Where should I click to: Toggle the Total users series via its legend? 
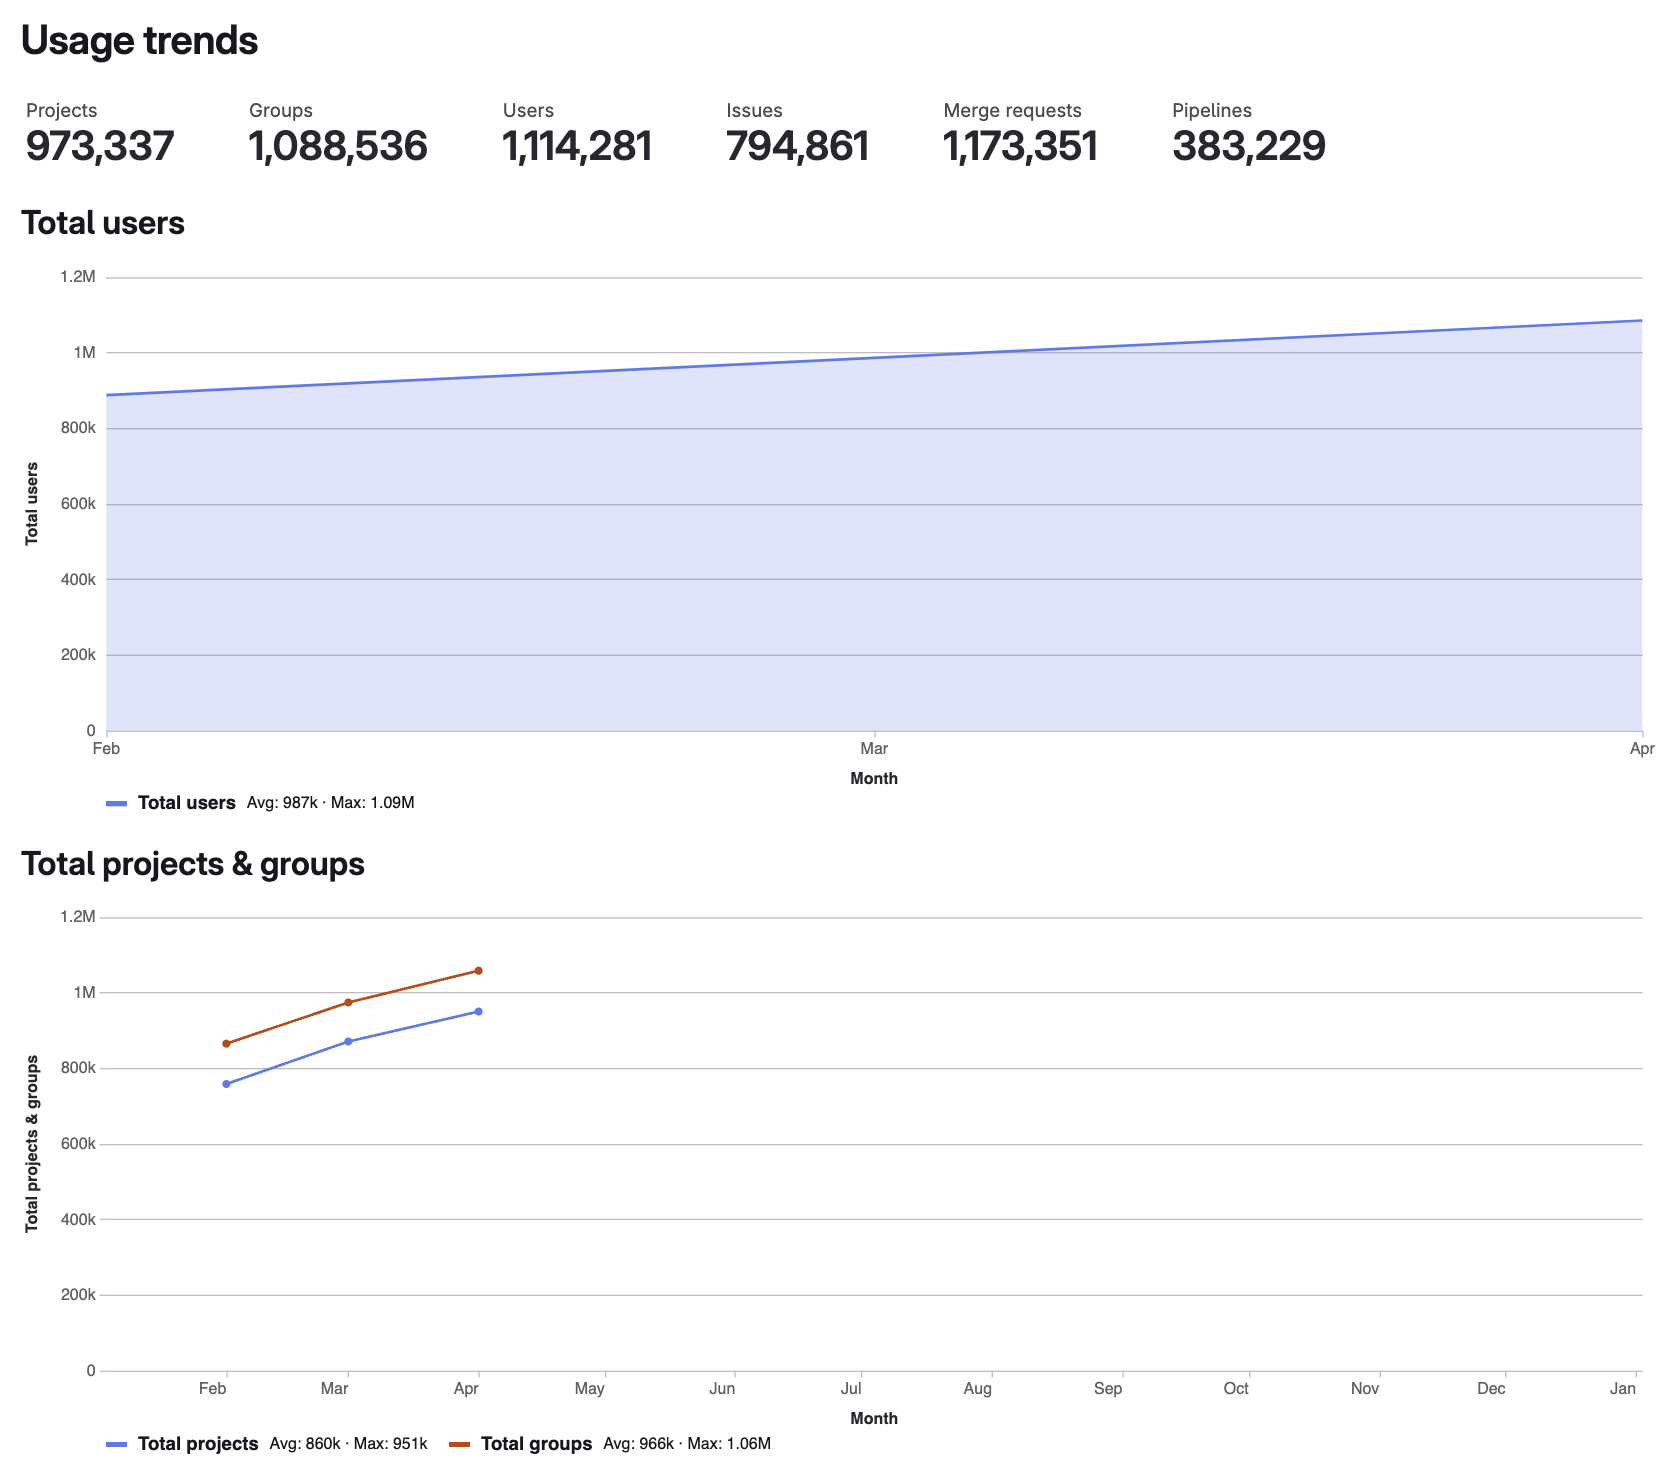[187, 802]
